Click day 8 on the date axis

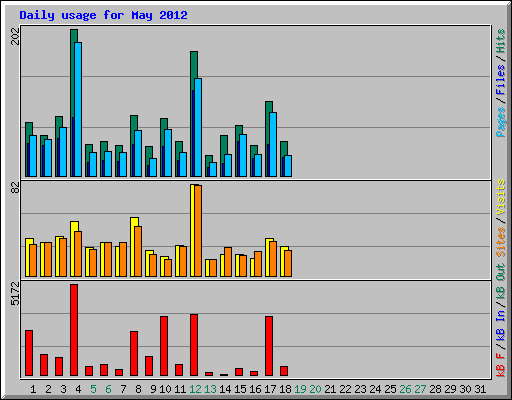tap(138, 389)
